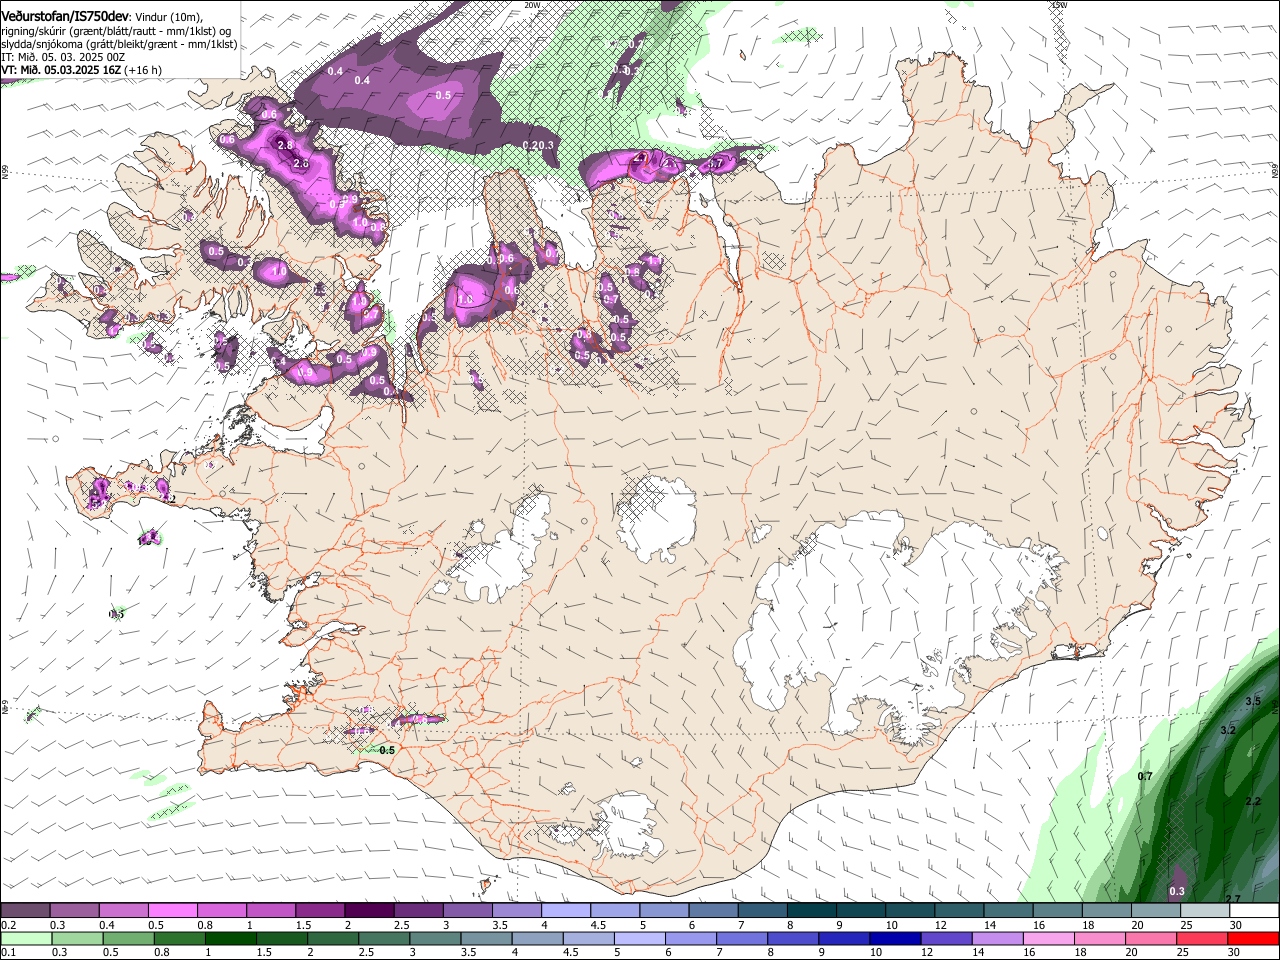1280x960 pixels.
Task: Click the '0.20.3' overlapping values label
Action: pyautogui.click(x=538, y=146)
